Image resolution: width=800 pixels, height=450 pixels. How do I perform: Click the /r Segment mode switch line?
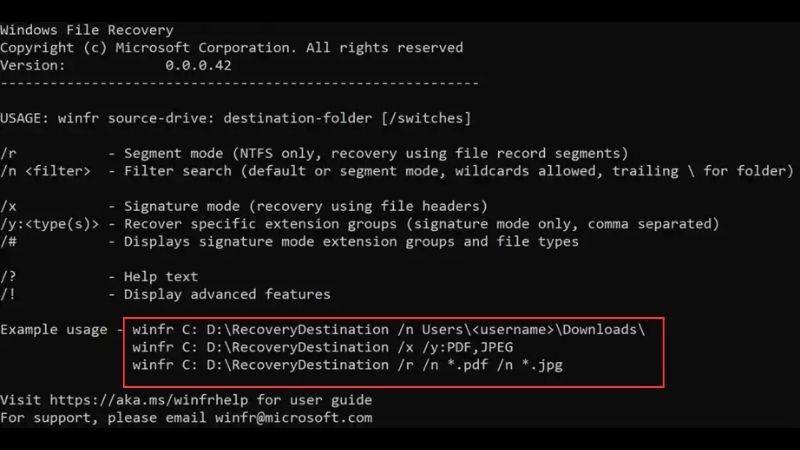[314, 154]
